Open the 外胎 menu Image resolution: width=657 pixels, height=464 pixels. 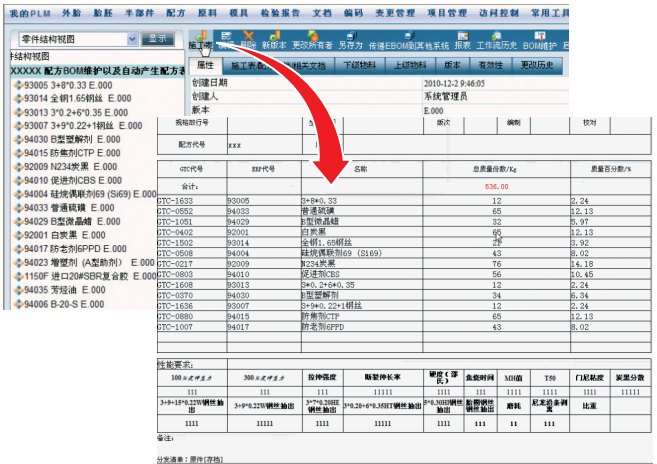click(72, 13)
